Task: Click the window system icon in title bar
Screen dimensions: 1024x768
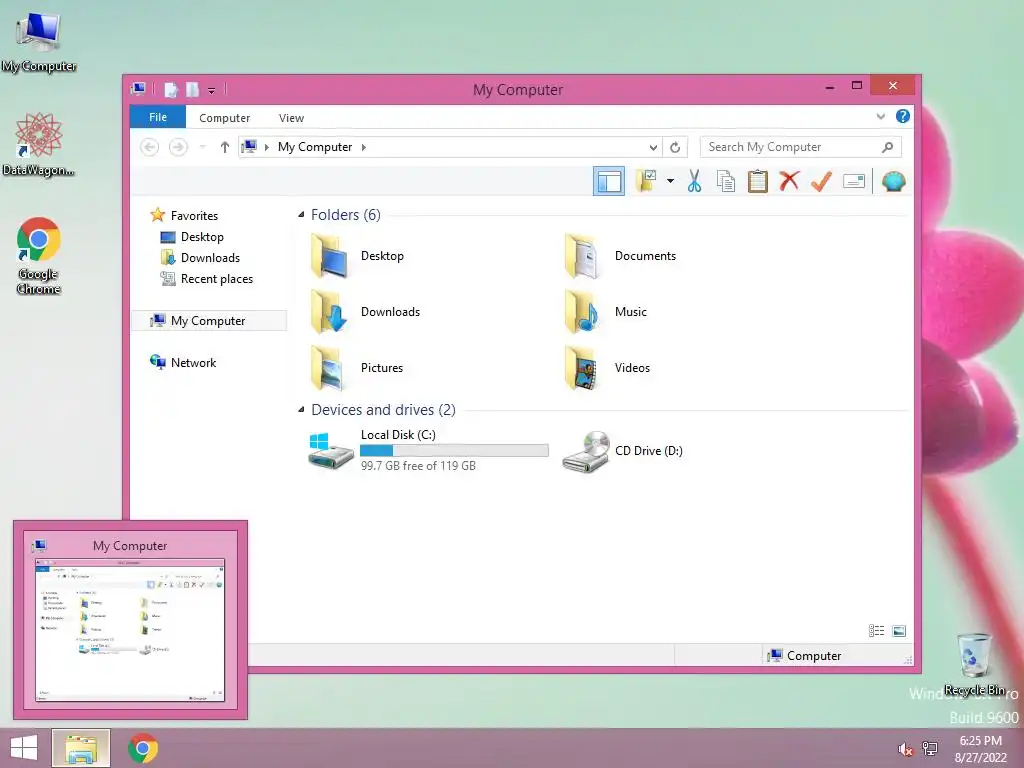Action: pos(138,89)
